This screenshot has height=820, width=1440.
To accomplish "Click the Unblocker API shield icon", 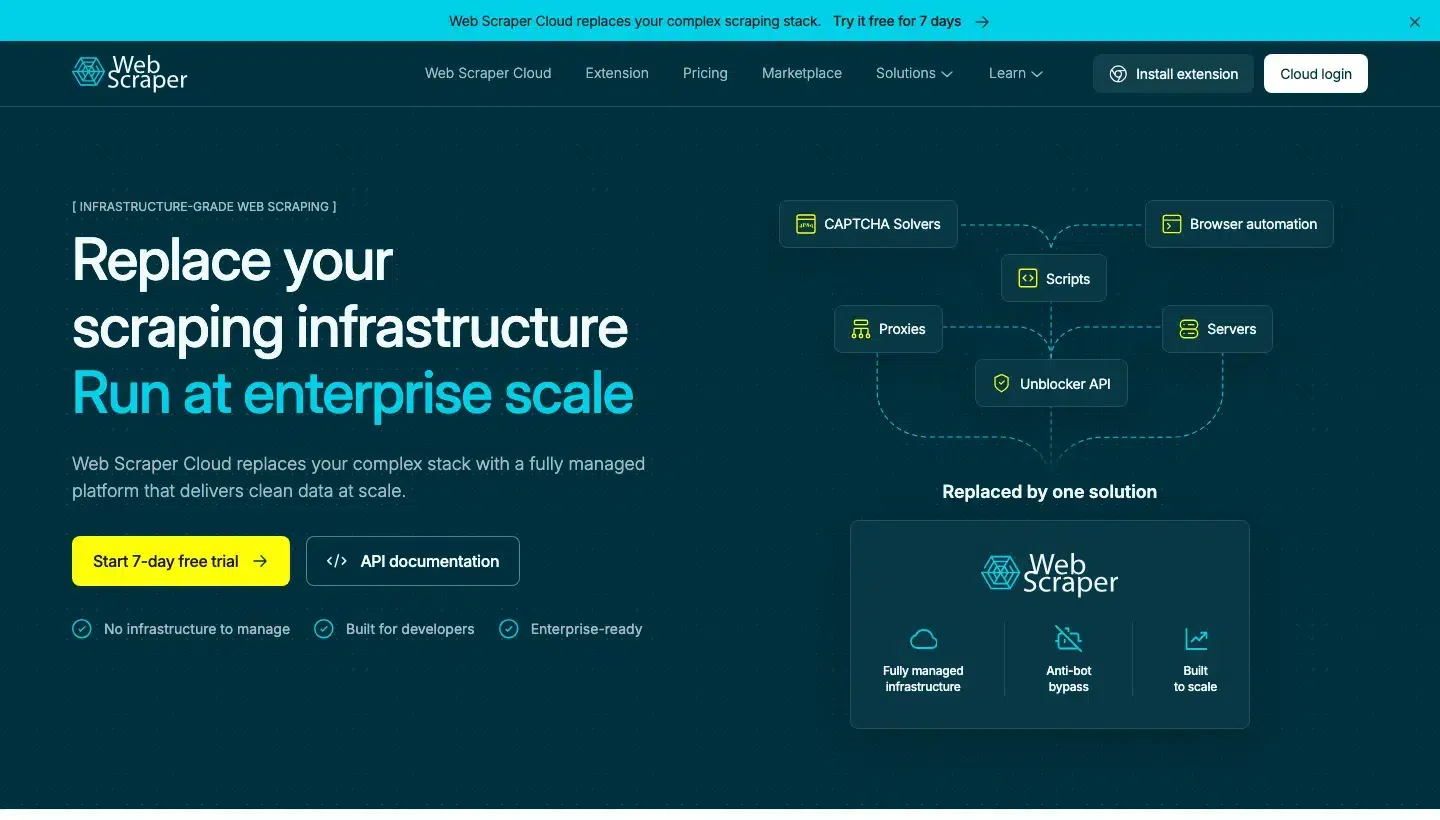I will 1002,384.
